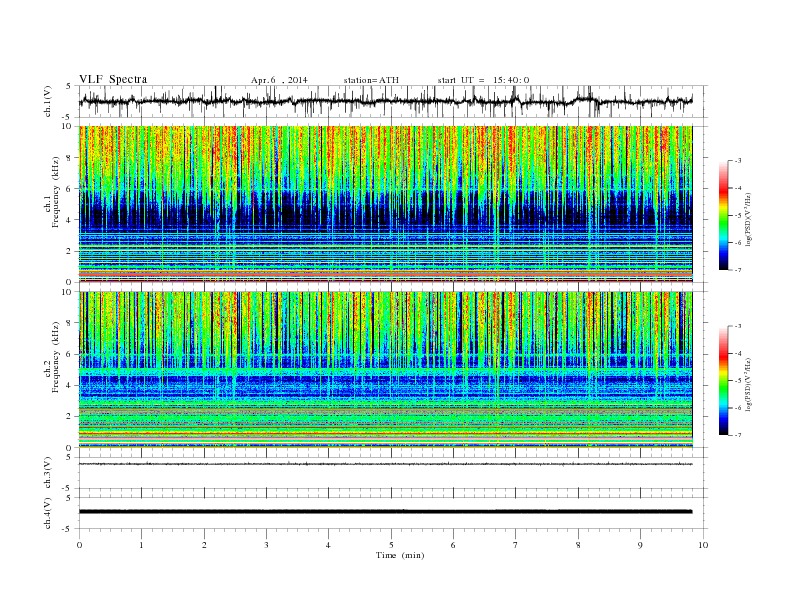Click inside the ch.1 frequency spectrogram

[x=386, y=204]
